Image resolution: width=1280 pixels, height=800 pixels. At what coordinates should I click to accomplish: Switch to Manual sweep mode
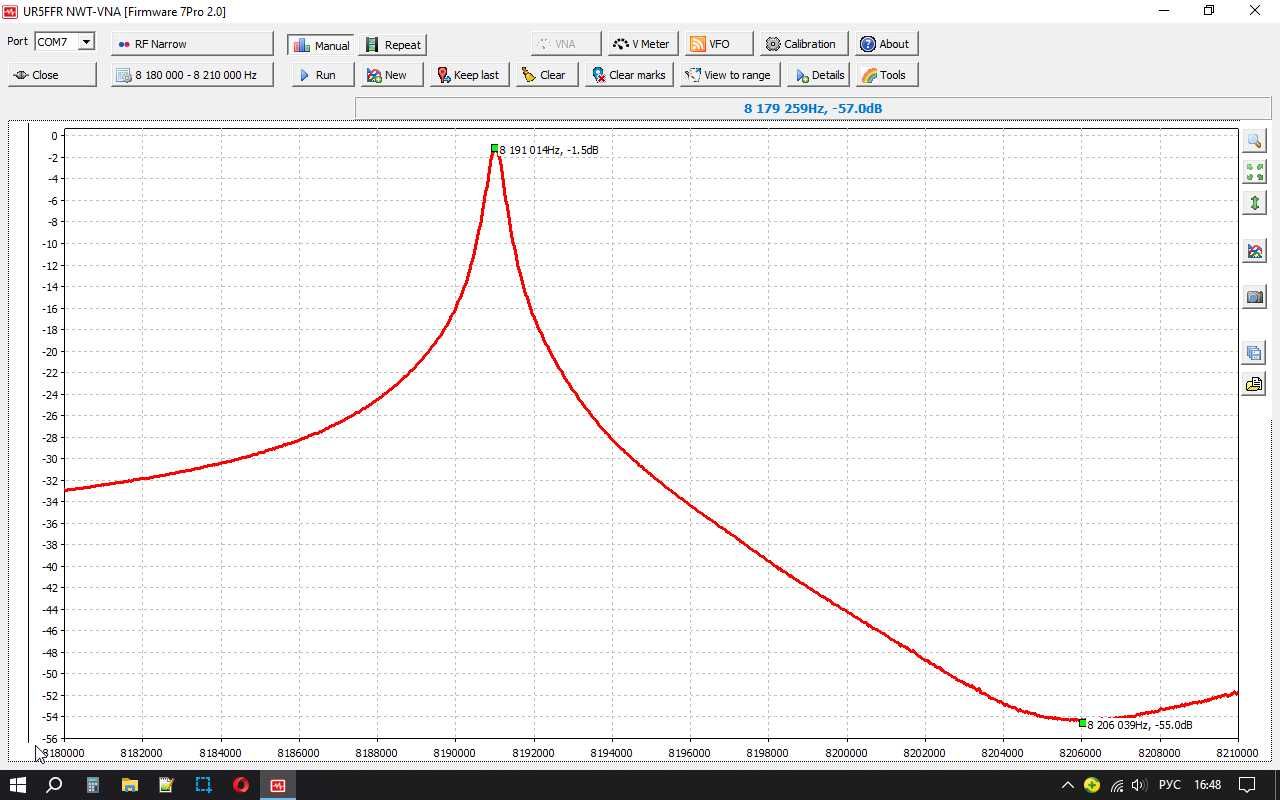click(321, 45)
